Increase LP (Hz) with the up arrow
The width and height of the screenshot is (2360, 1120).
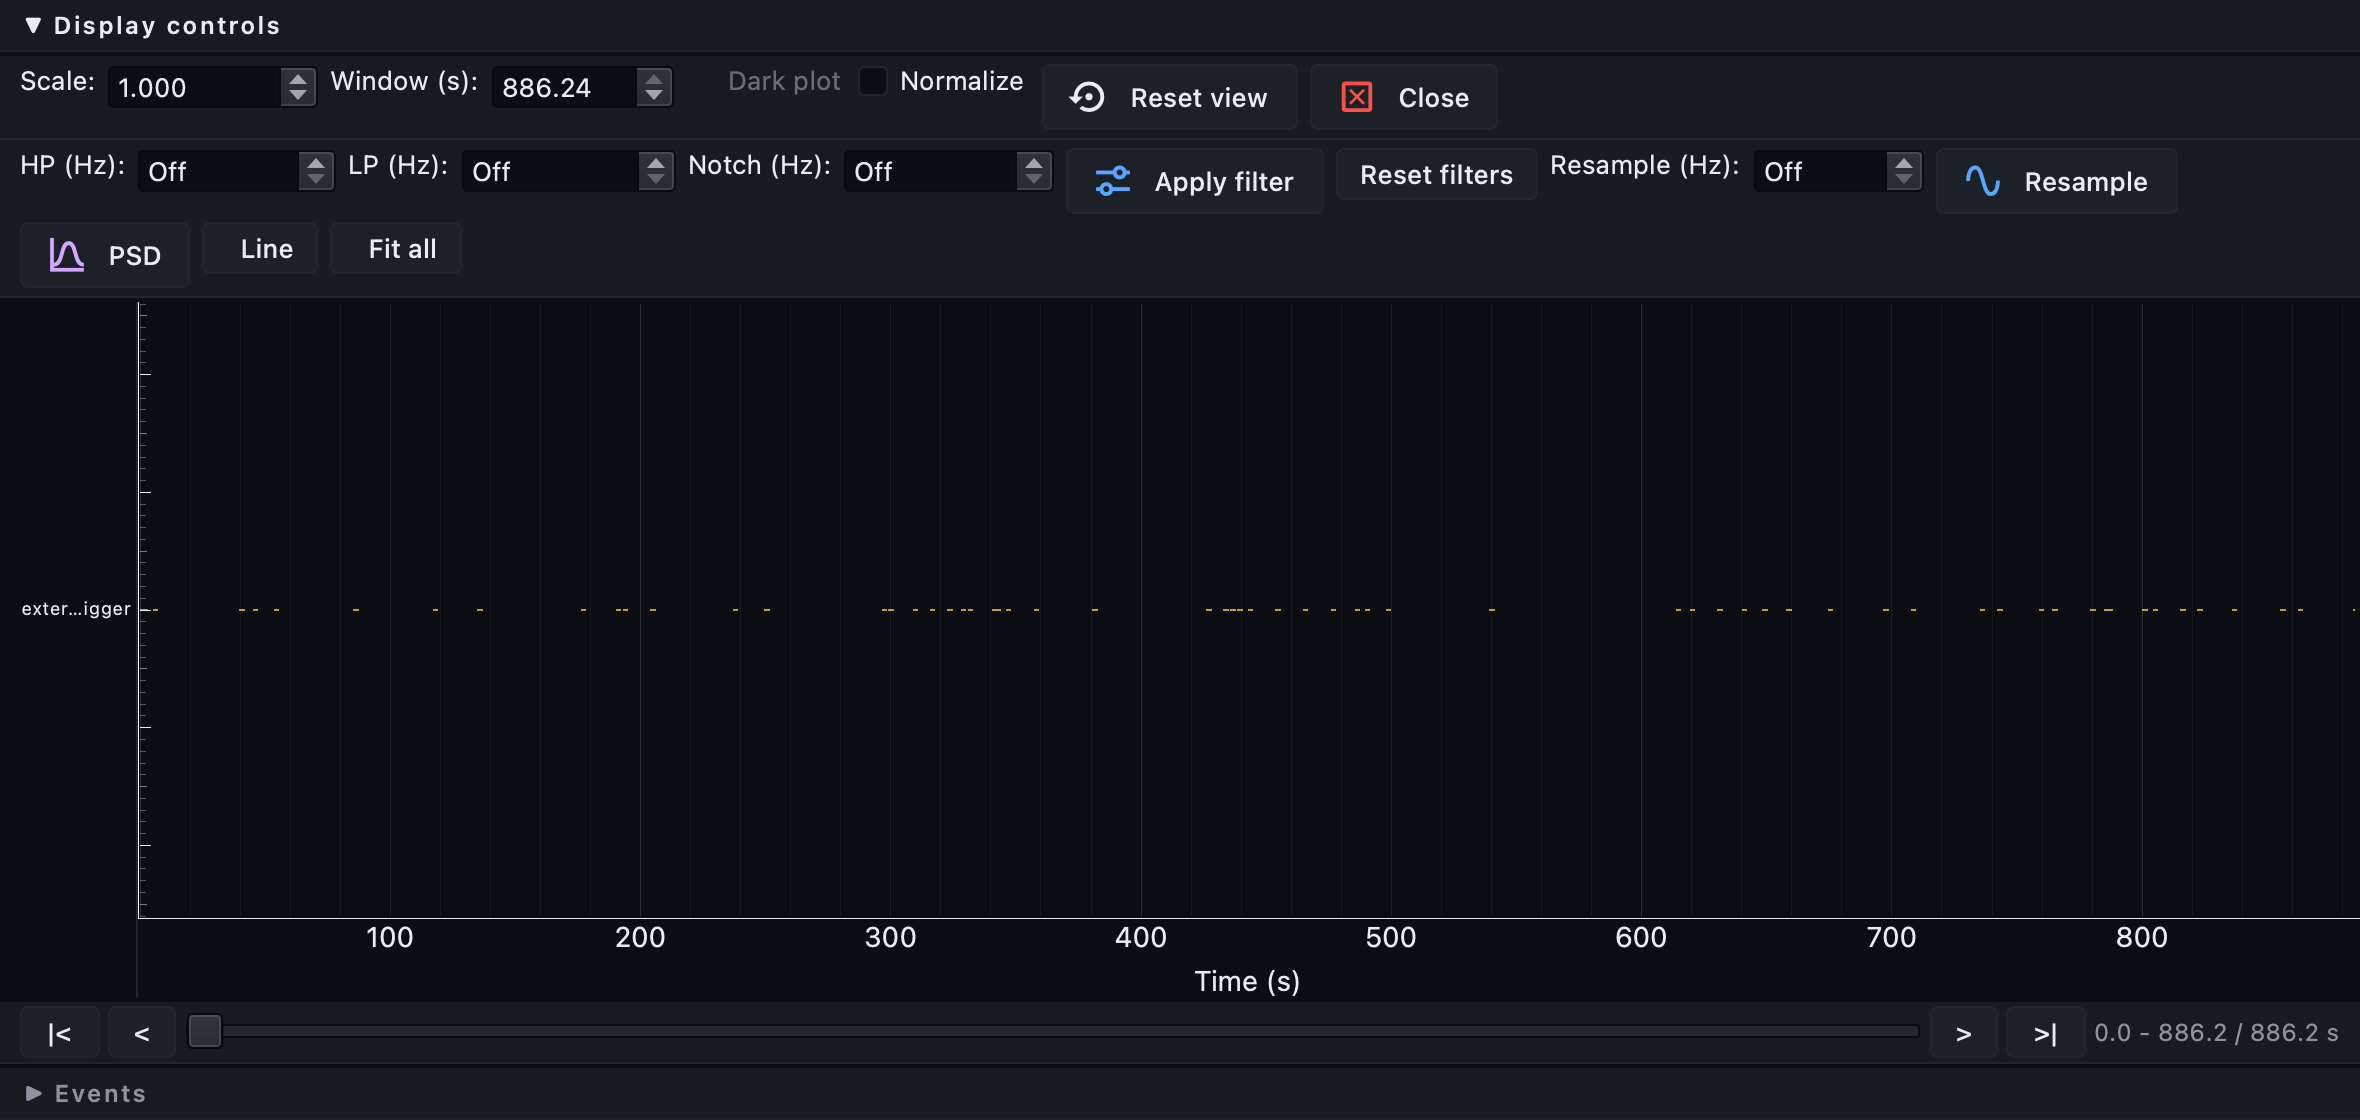pyautogui.click(x=656, y=162)
